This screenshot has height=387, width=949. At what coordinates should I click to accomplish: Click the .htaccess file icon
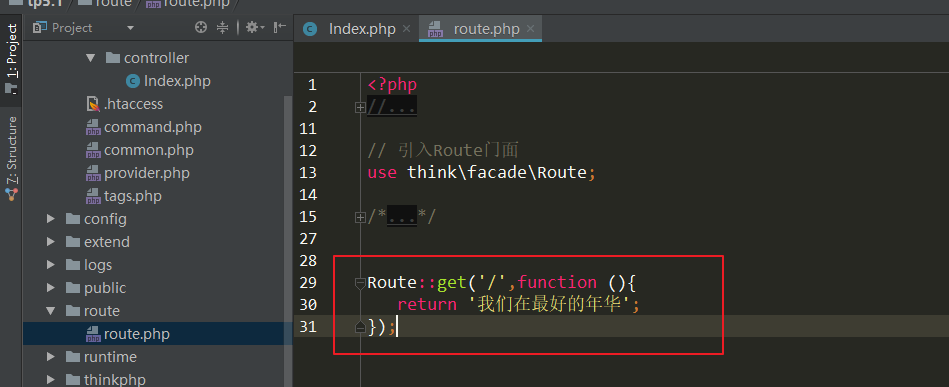point(93,104)
